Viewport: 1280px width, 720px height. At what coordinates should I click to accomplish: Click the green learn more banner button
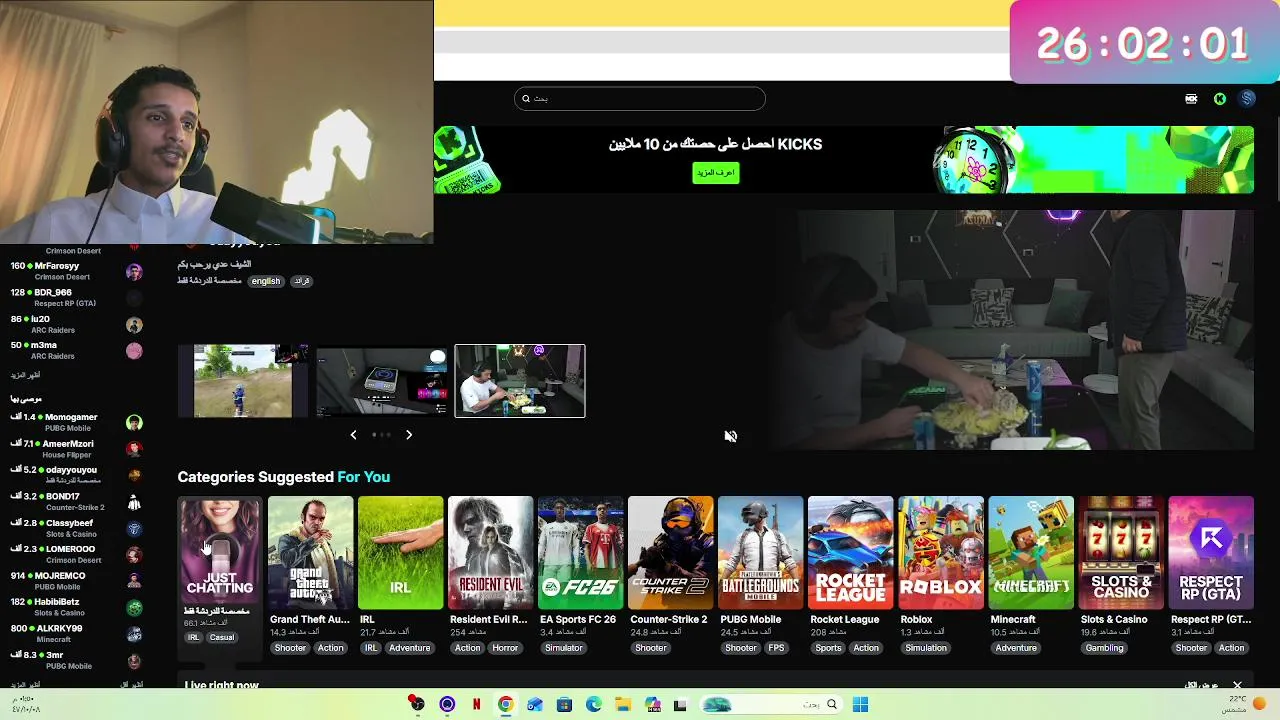716,173
